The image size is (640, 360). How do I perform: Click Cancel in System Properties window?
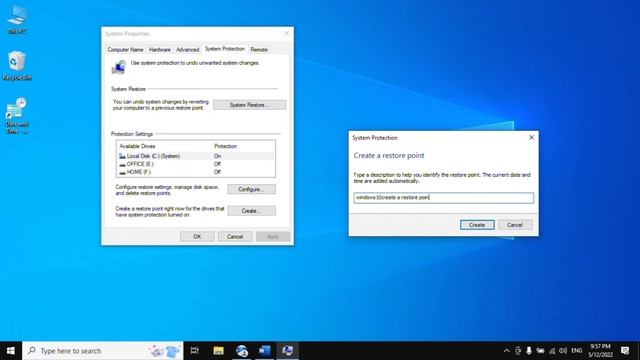[x=235, y=237]
